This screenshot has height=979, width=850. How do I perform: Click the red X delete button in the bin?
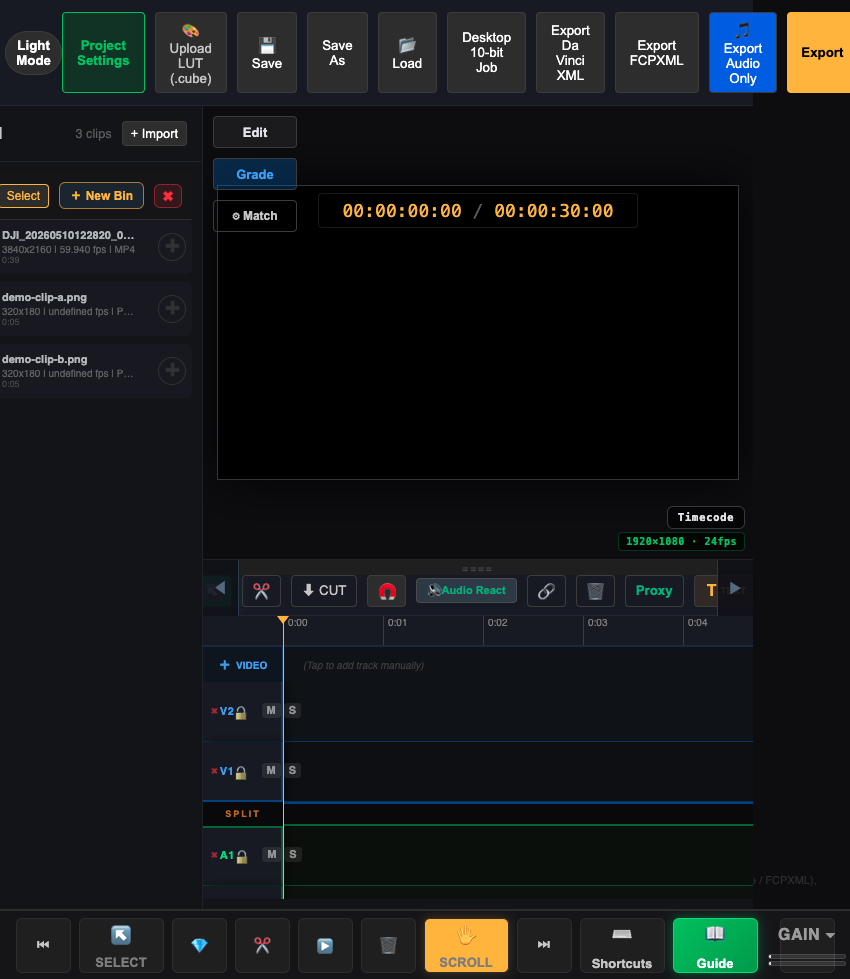tap(168, 196)
